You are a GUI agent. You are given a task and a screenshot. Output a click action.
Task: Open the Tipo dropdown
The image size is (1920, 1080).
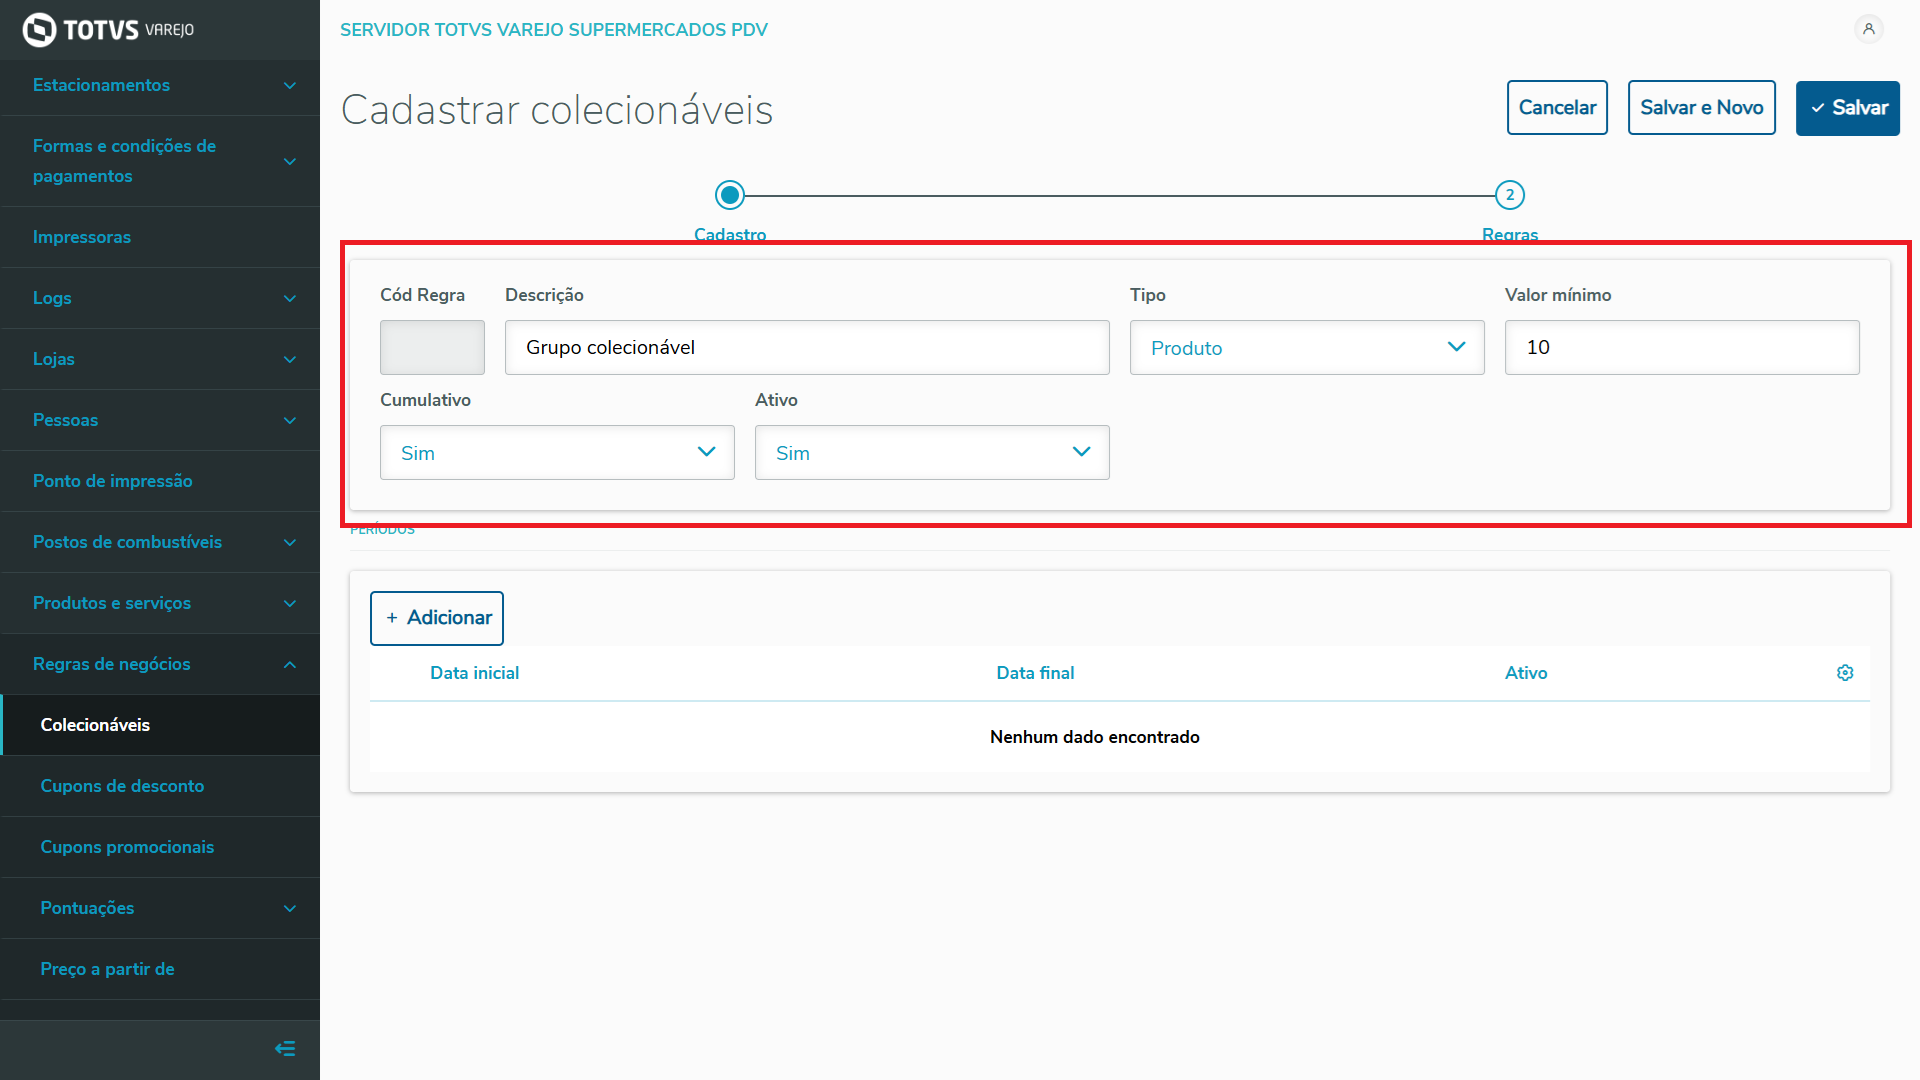[1306, 348]
